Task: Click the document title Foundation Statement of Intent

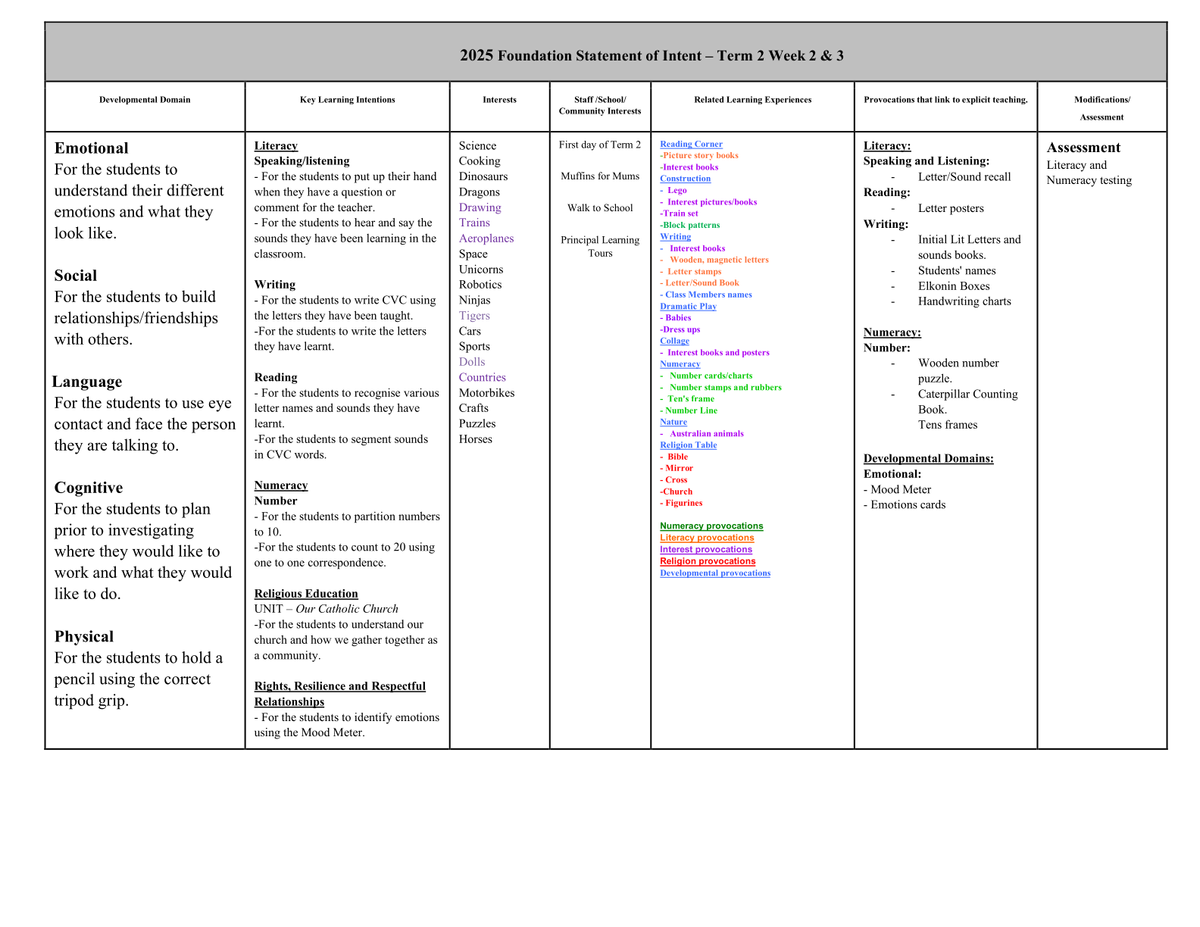Action: click(x=651, y=56)
